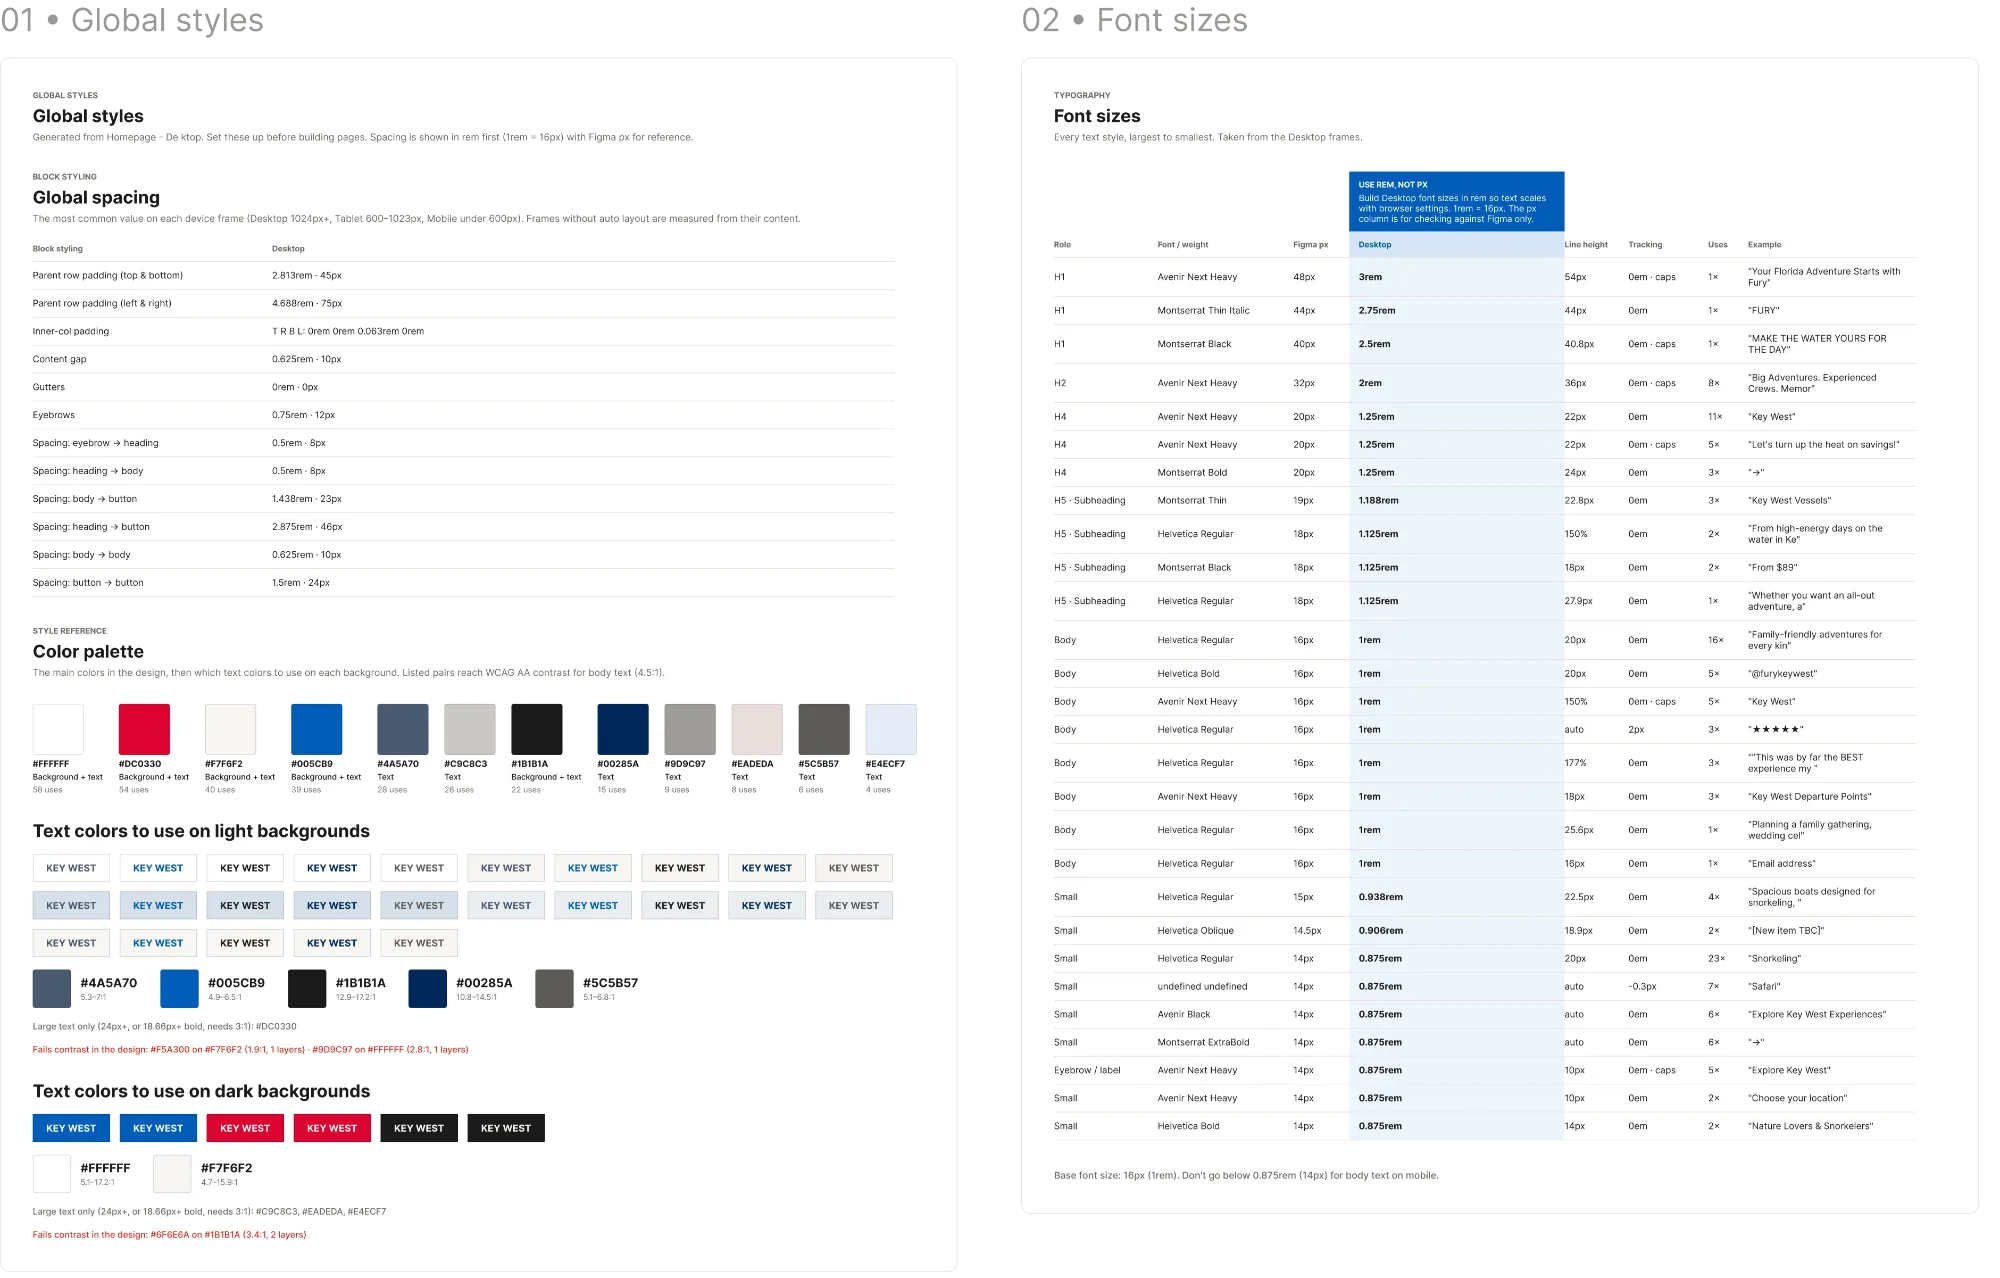
Task: Pick the #9D9C97 gray swatch
Action: coord(690,729)
